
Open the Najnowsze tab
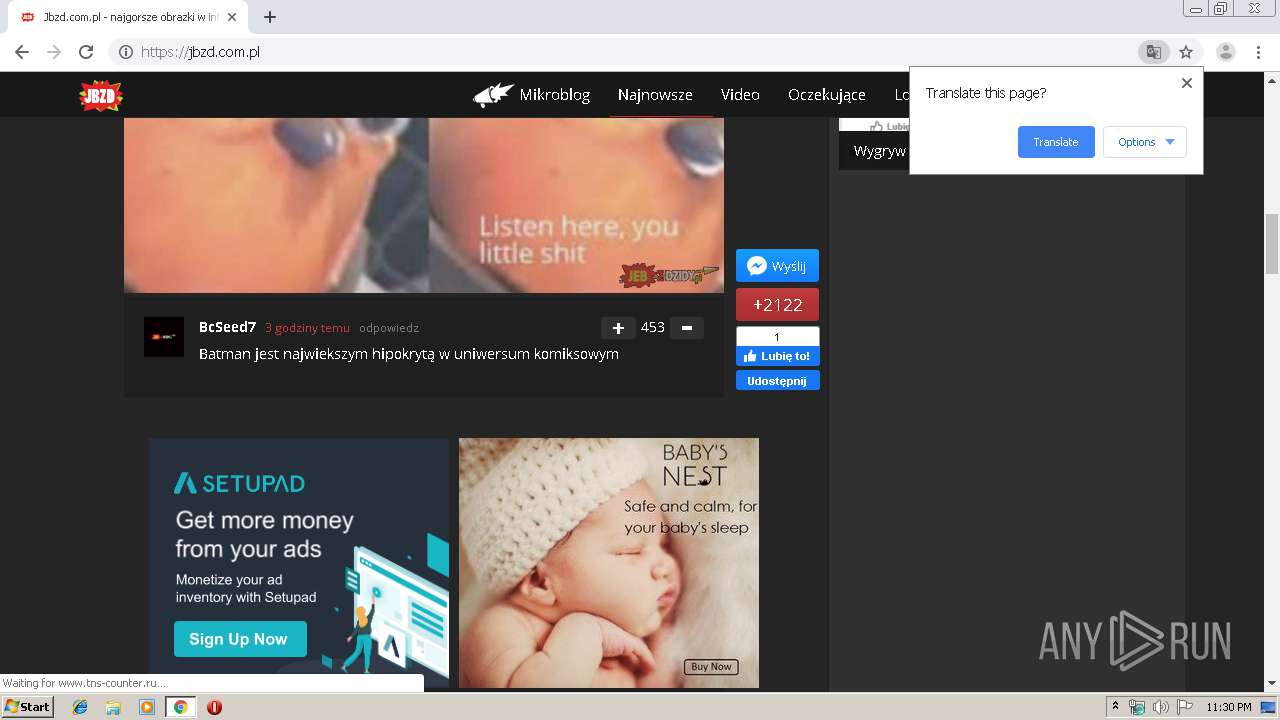click(x=655, y=95)
